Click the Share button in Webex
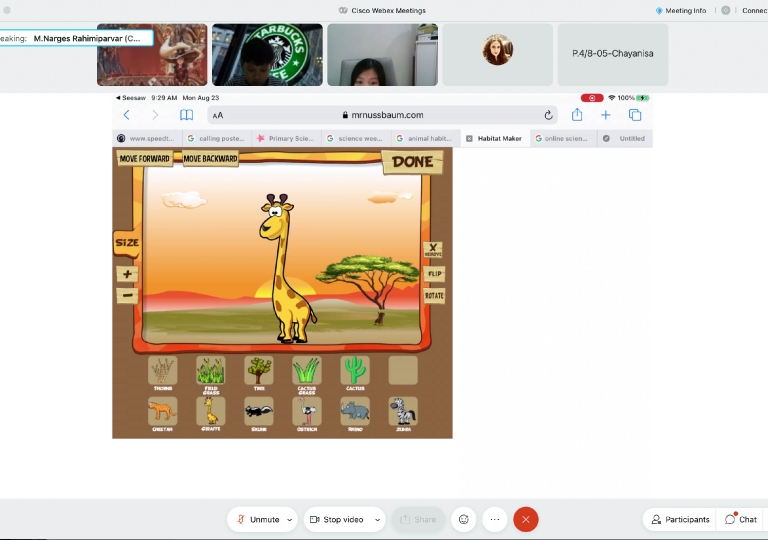The image size is (768, 540). pos(418,519)
